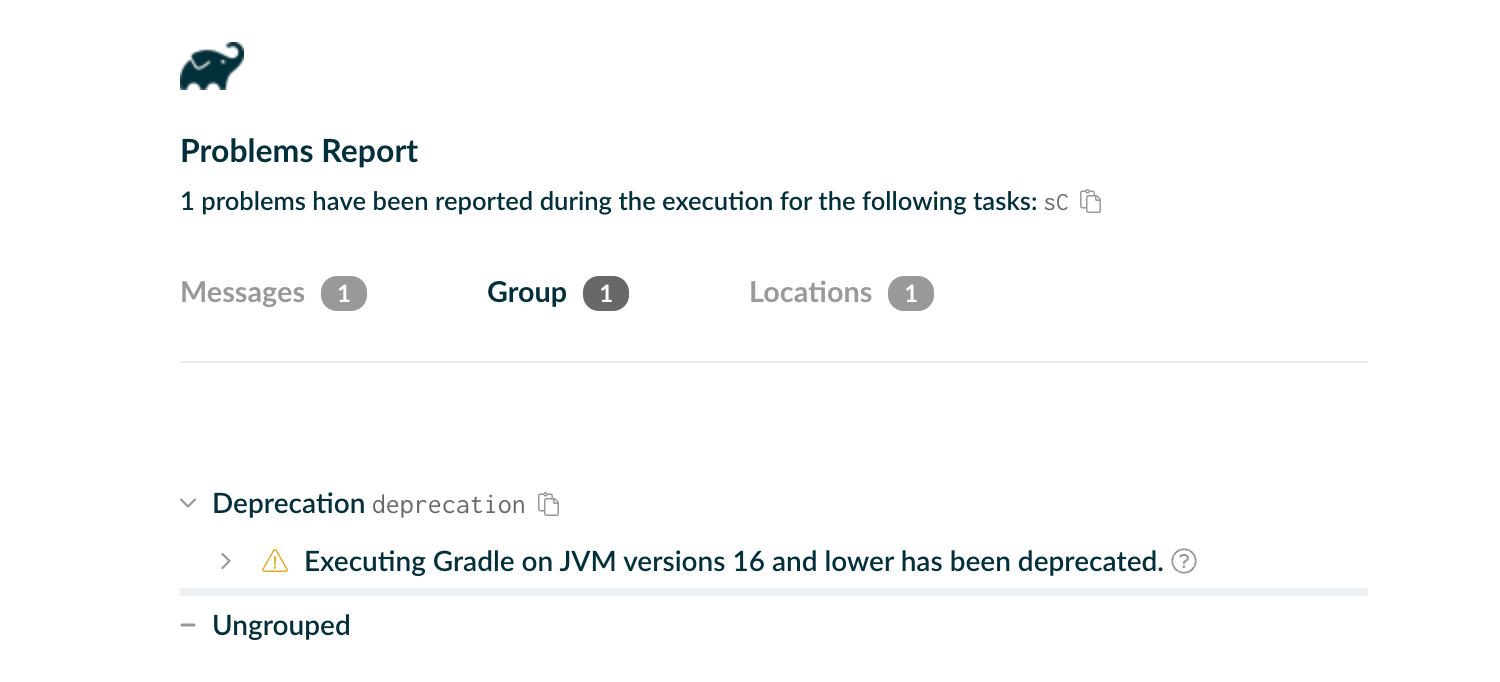
Task: Collapse the Deprecation group via its chevron
Action: (188, 503)
